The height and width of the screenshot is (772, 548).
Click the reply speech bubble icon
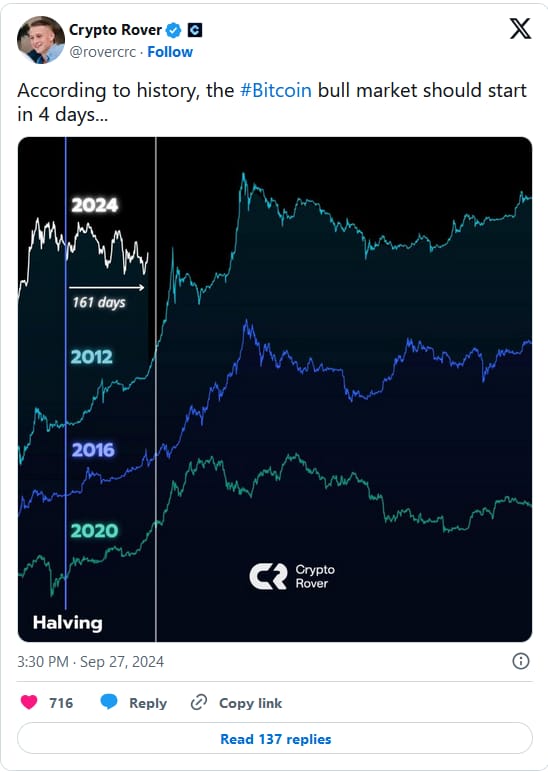tap(109, 702)
